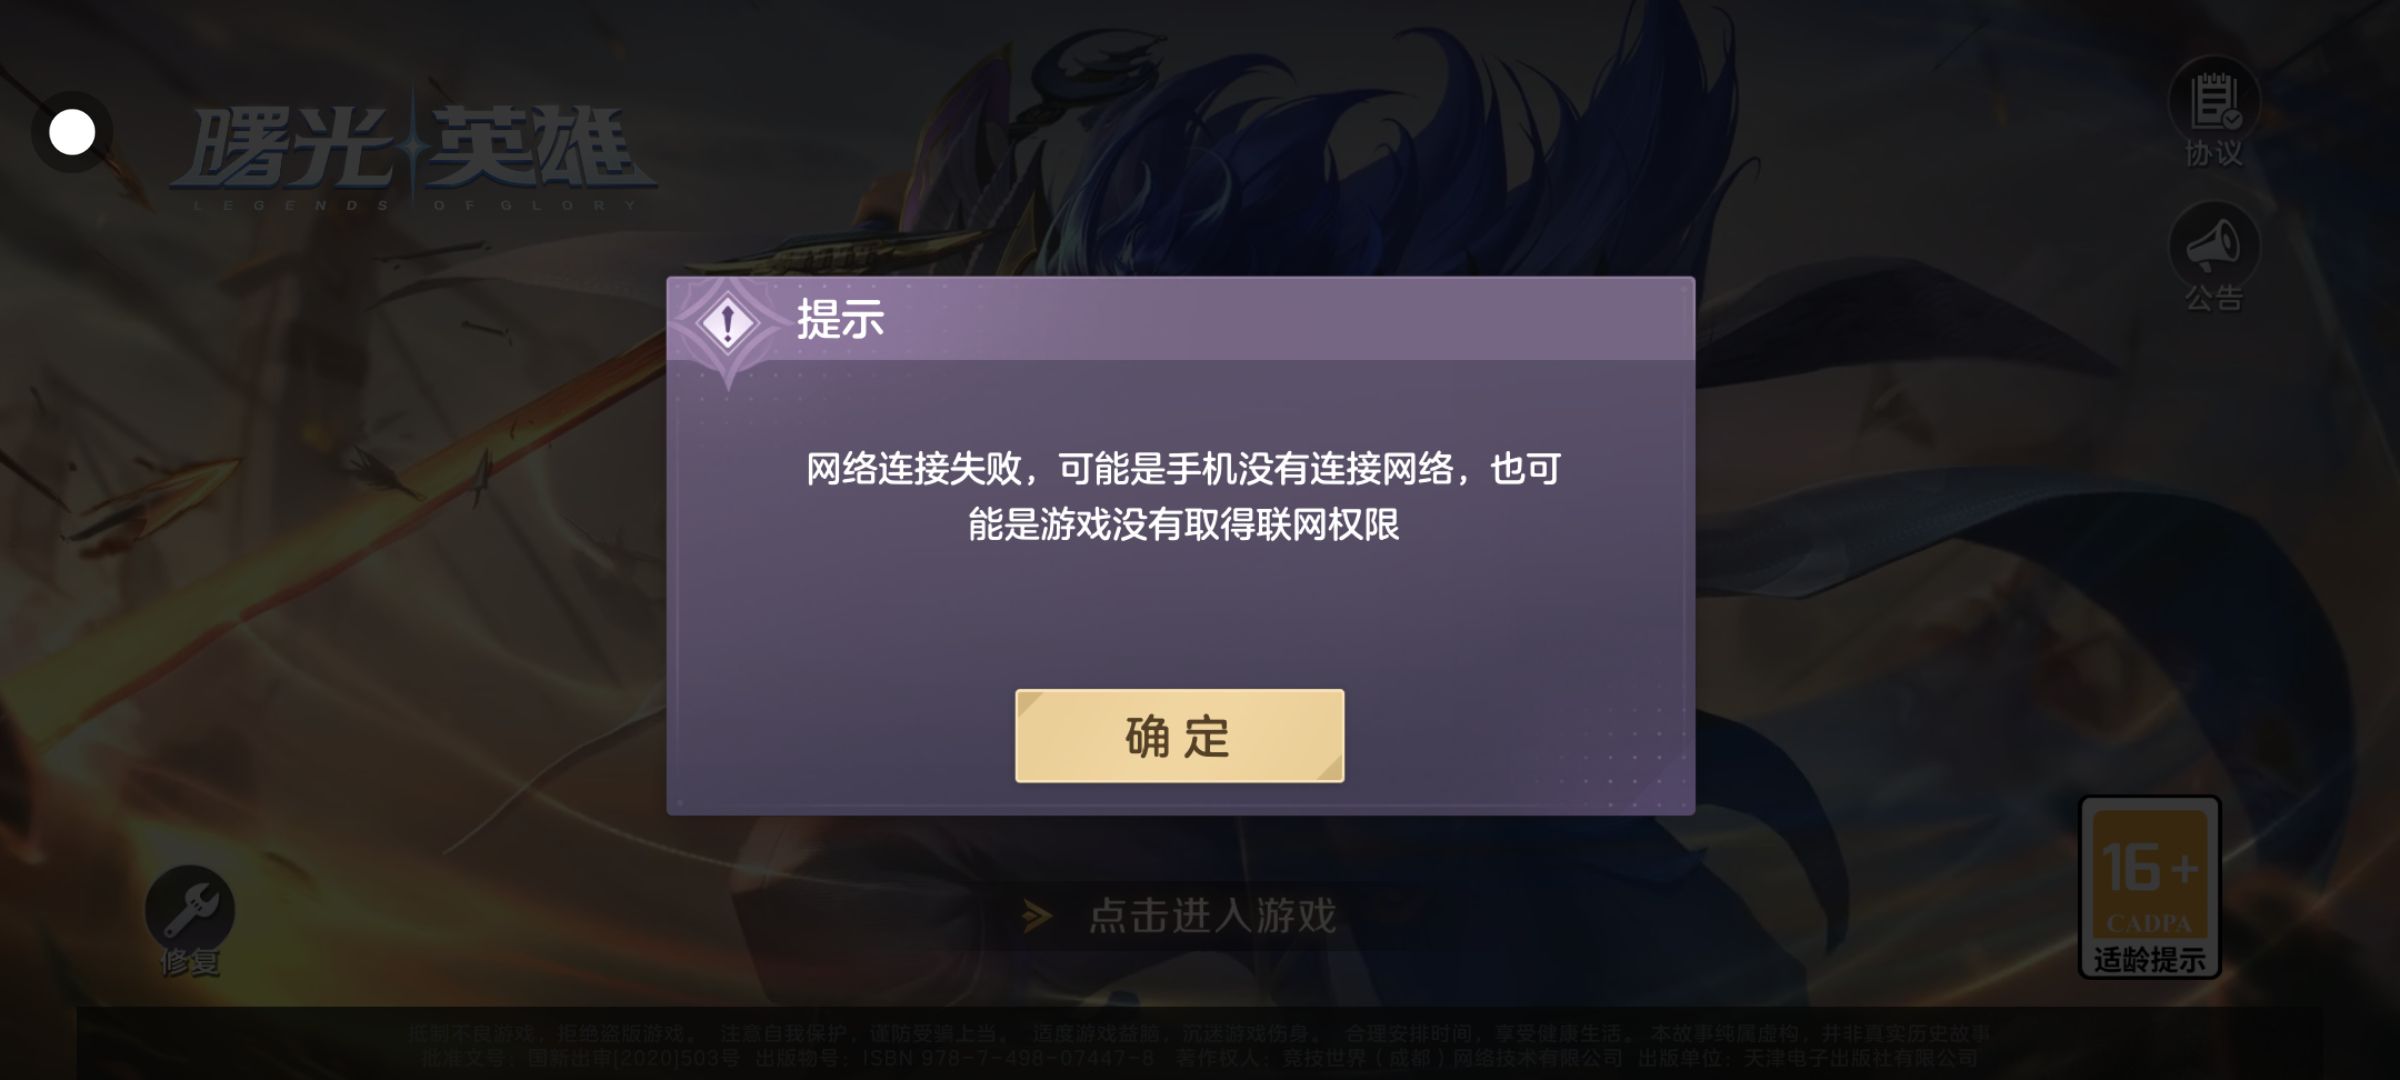Click the 抵制不良游戏 health advisory footer line
Screen dimensions: 2400x1080
(x=1199, y=1033)
